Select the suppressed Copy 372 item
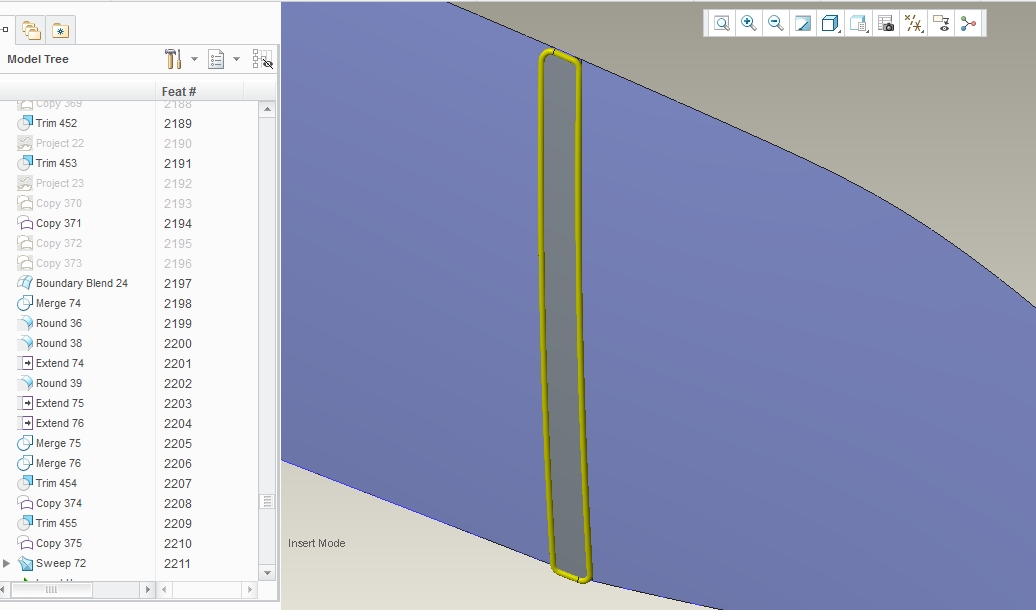Viewport: 1036px width, 610px height. click(59, 243)
